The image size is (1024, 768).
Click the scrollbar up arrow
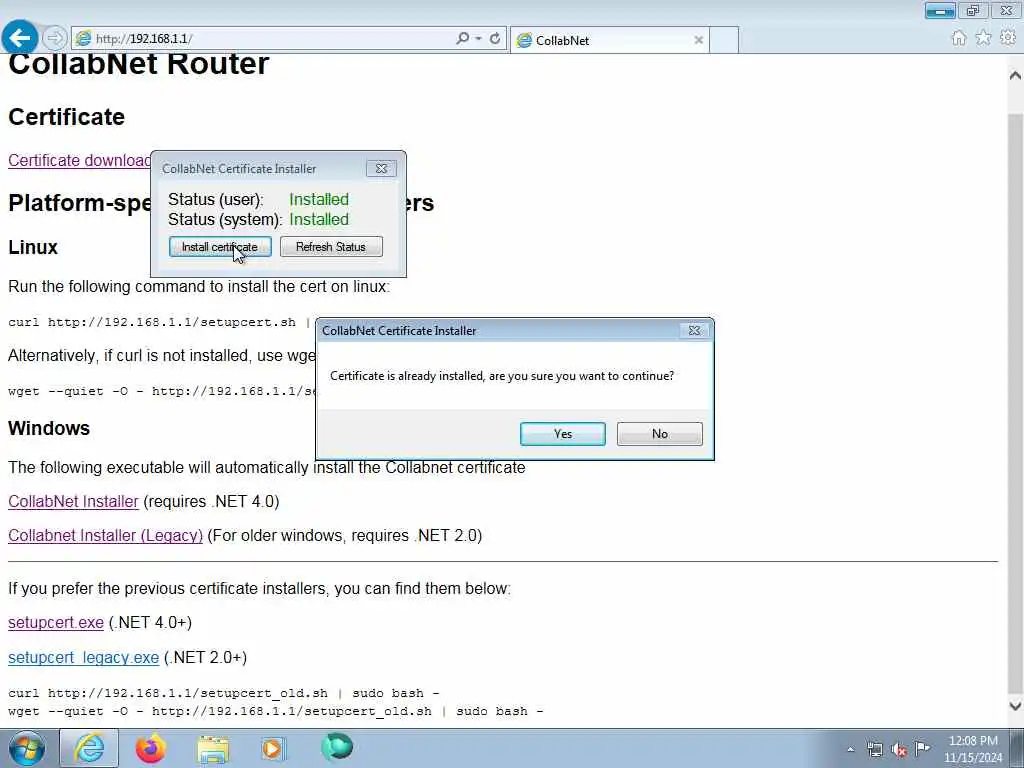click(1015, 76)
